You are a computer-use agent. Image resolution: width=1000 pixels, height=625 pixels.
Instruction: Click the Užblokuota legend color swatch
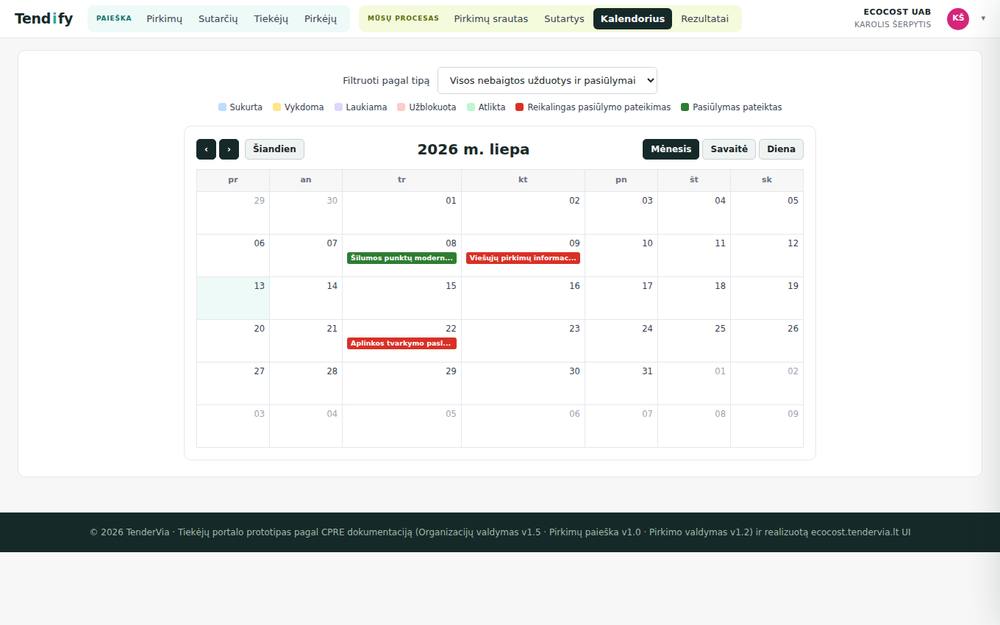tap(401, 107)
